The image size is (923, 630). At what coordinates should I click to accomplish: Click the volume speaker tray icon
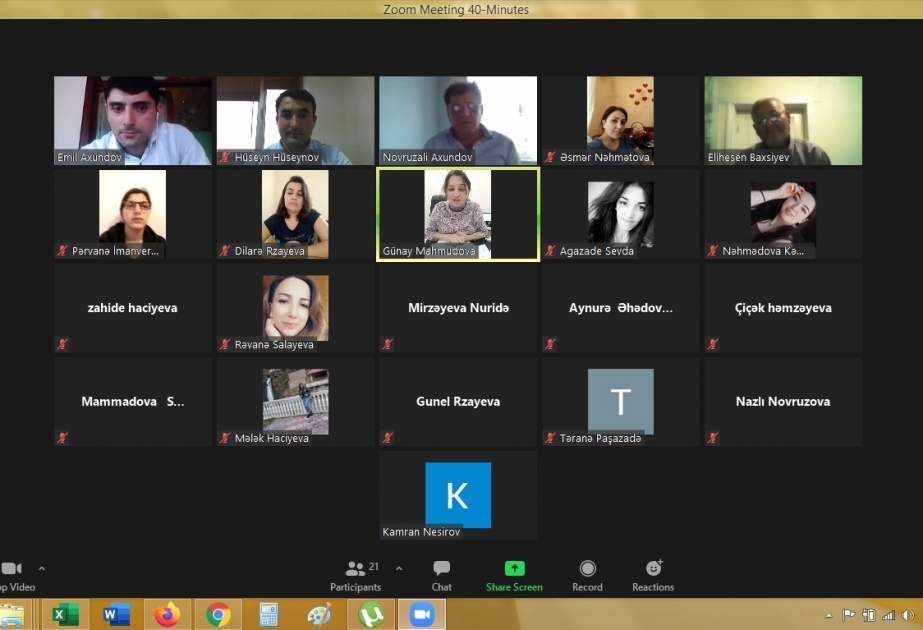pos(908,616)
